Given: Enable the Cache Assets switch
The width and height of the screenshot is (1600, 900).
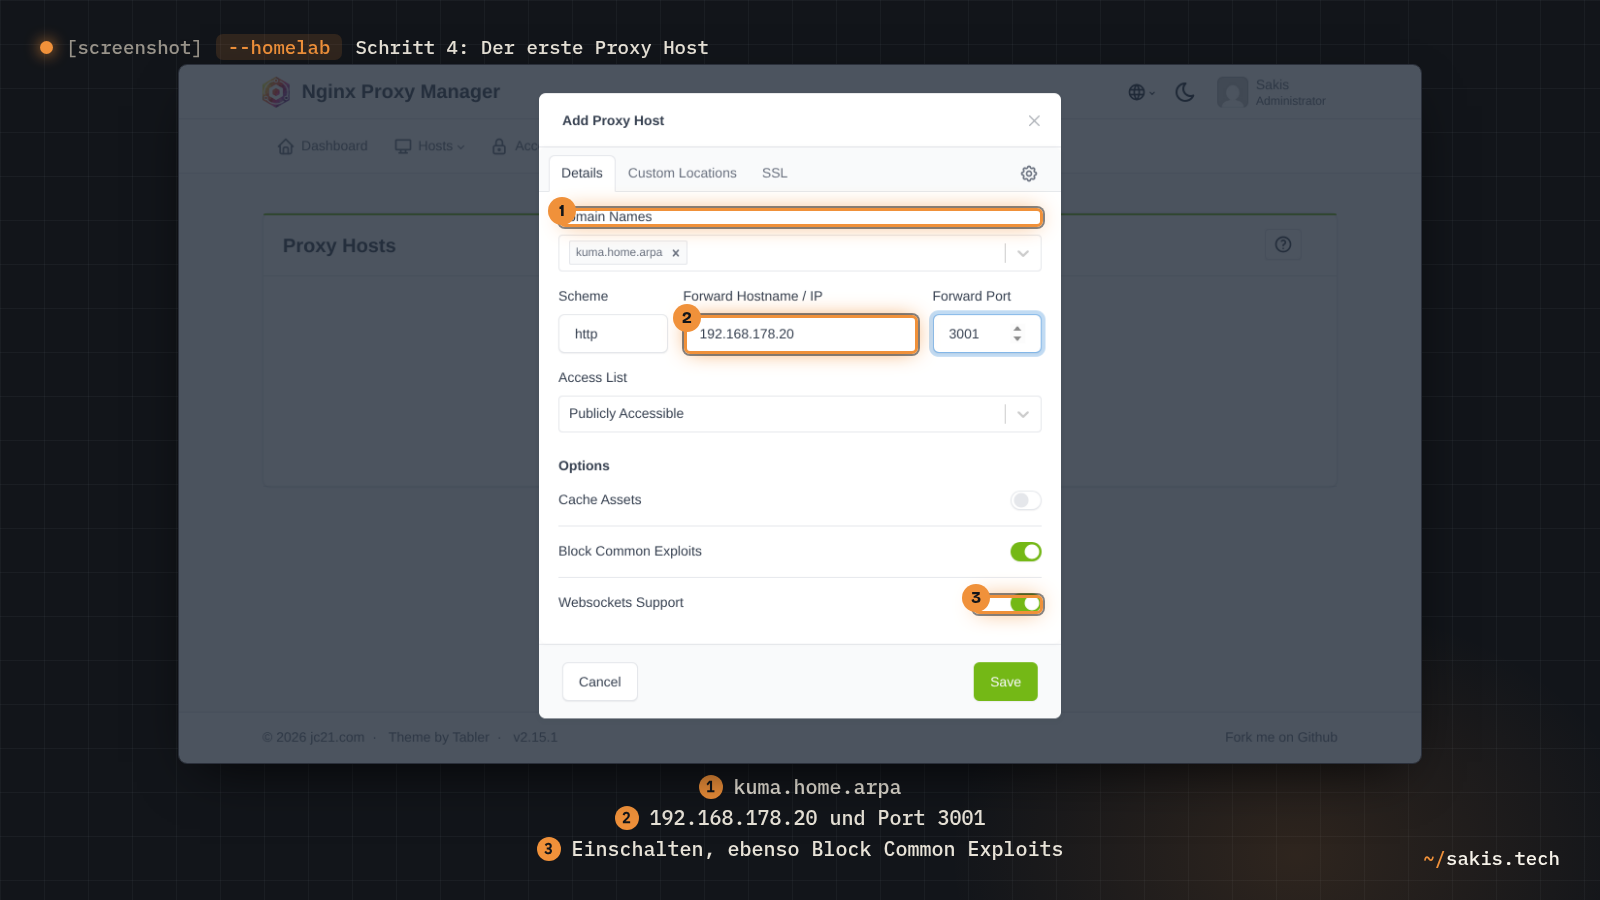Looking at the screenshot, I should 1026,500.
